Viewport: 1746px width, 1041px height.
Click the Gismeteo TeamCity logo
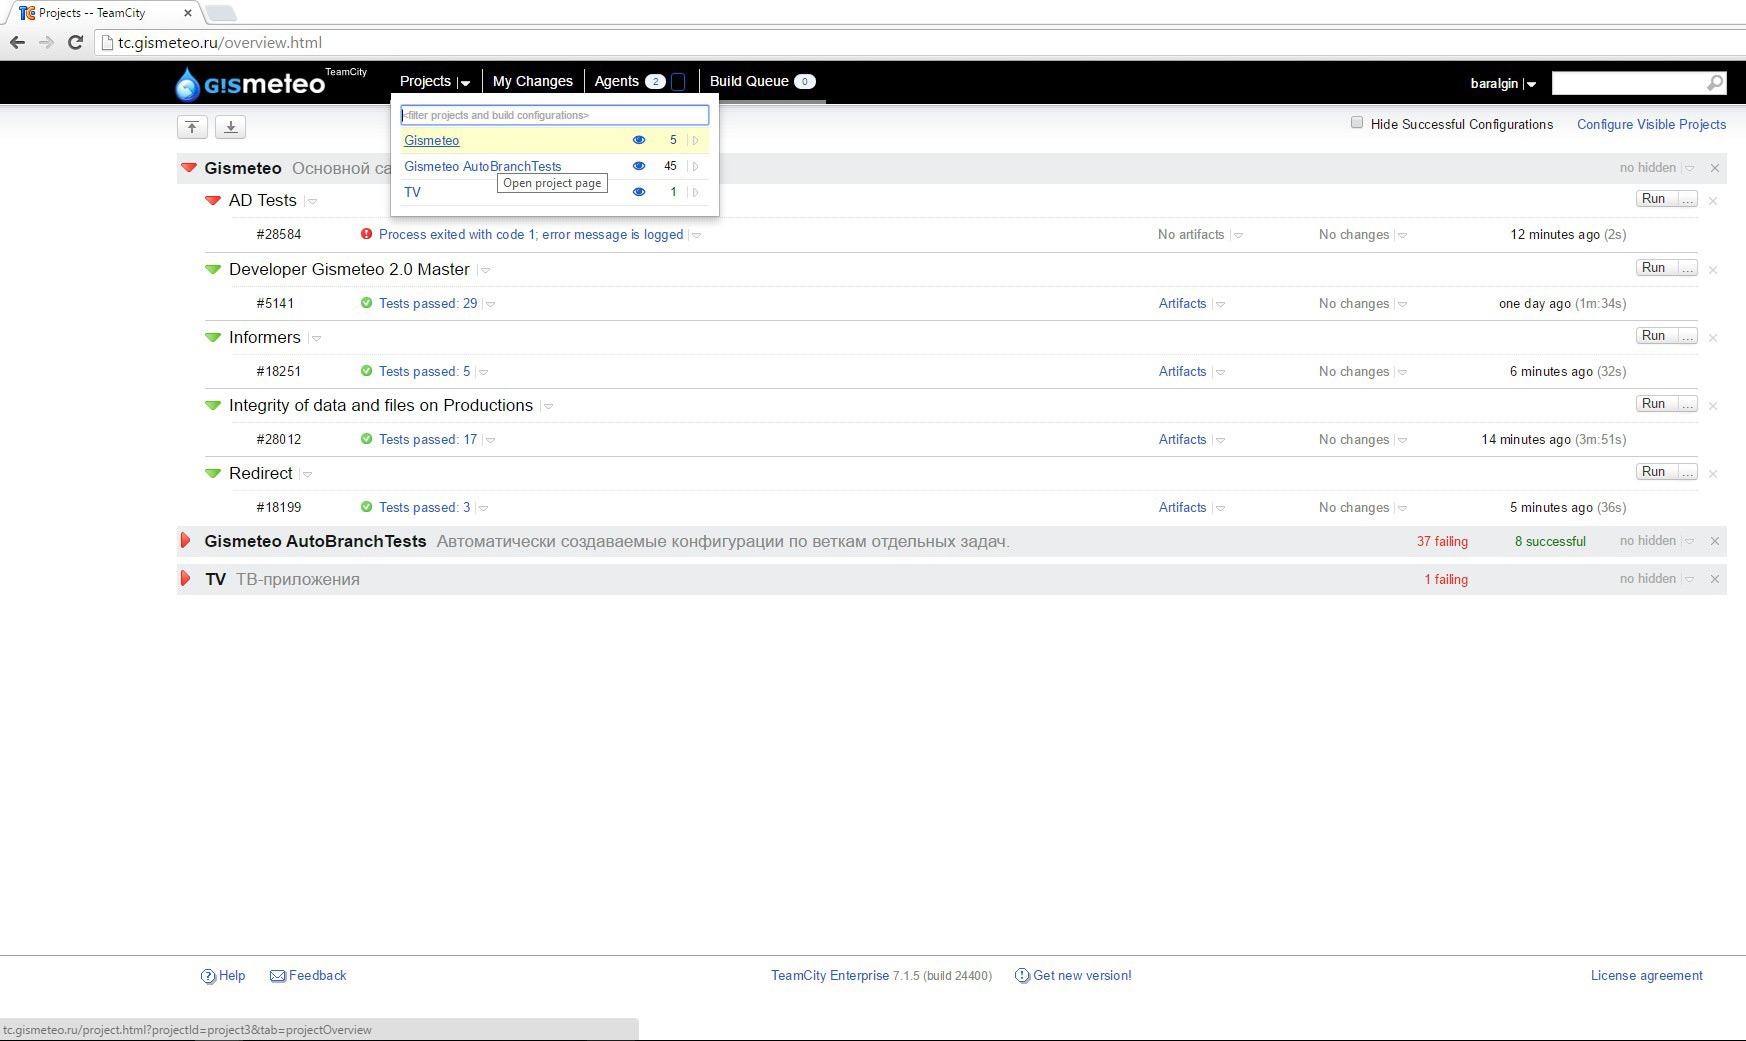[272, 84]
